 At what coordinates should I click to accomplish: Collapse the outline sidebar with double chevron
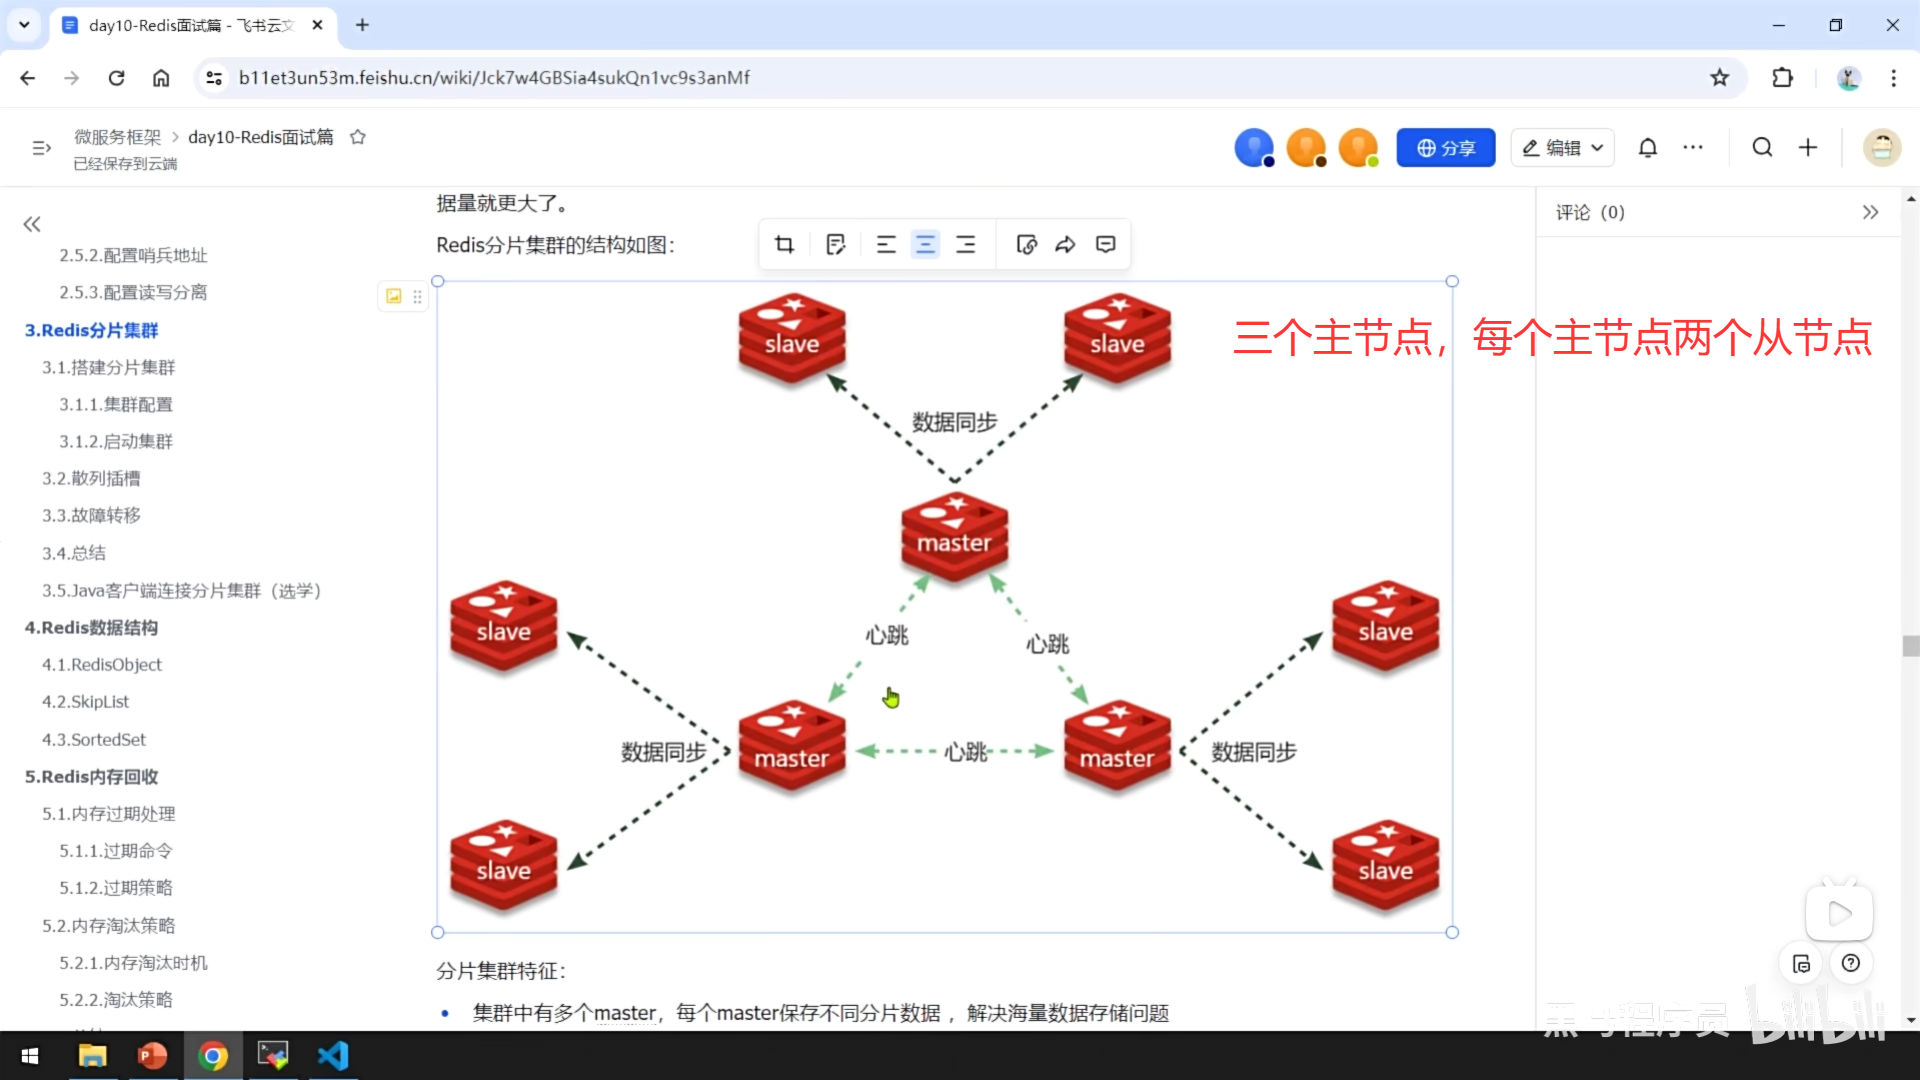tap(32, 224)
